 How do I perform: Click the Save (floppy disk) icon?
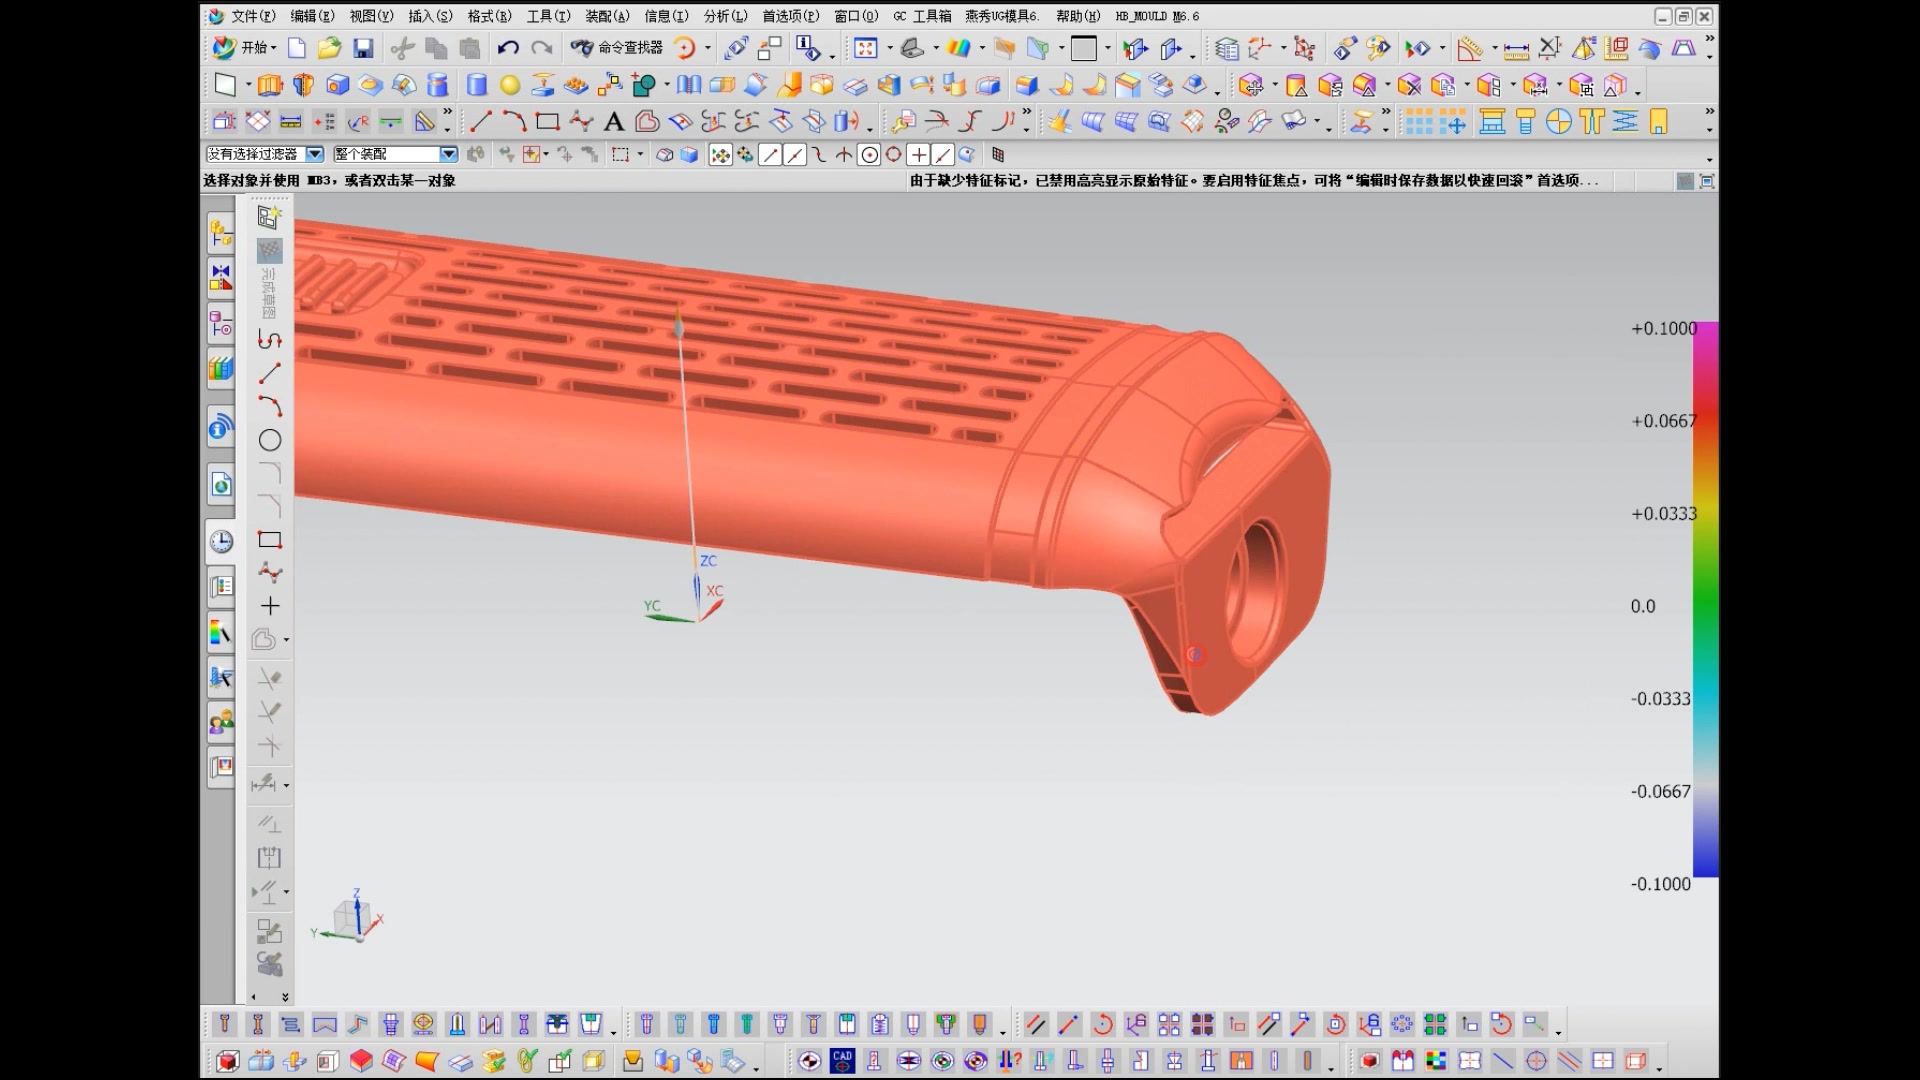coord(363,48)
